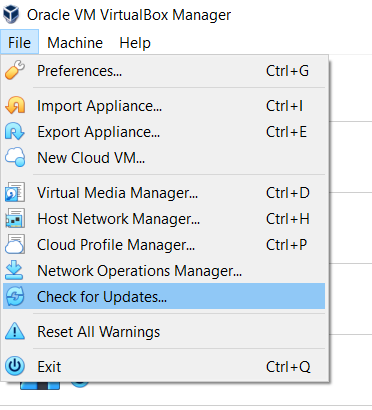Click the Ctrl+E shortcut text
Screen dimensions: 372x410
pos(286,132)
